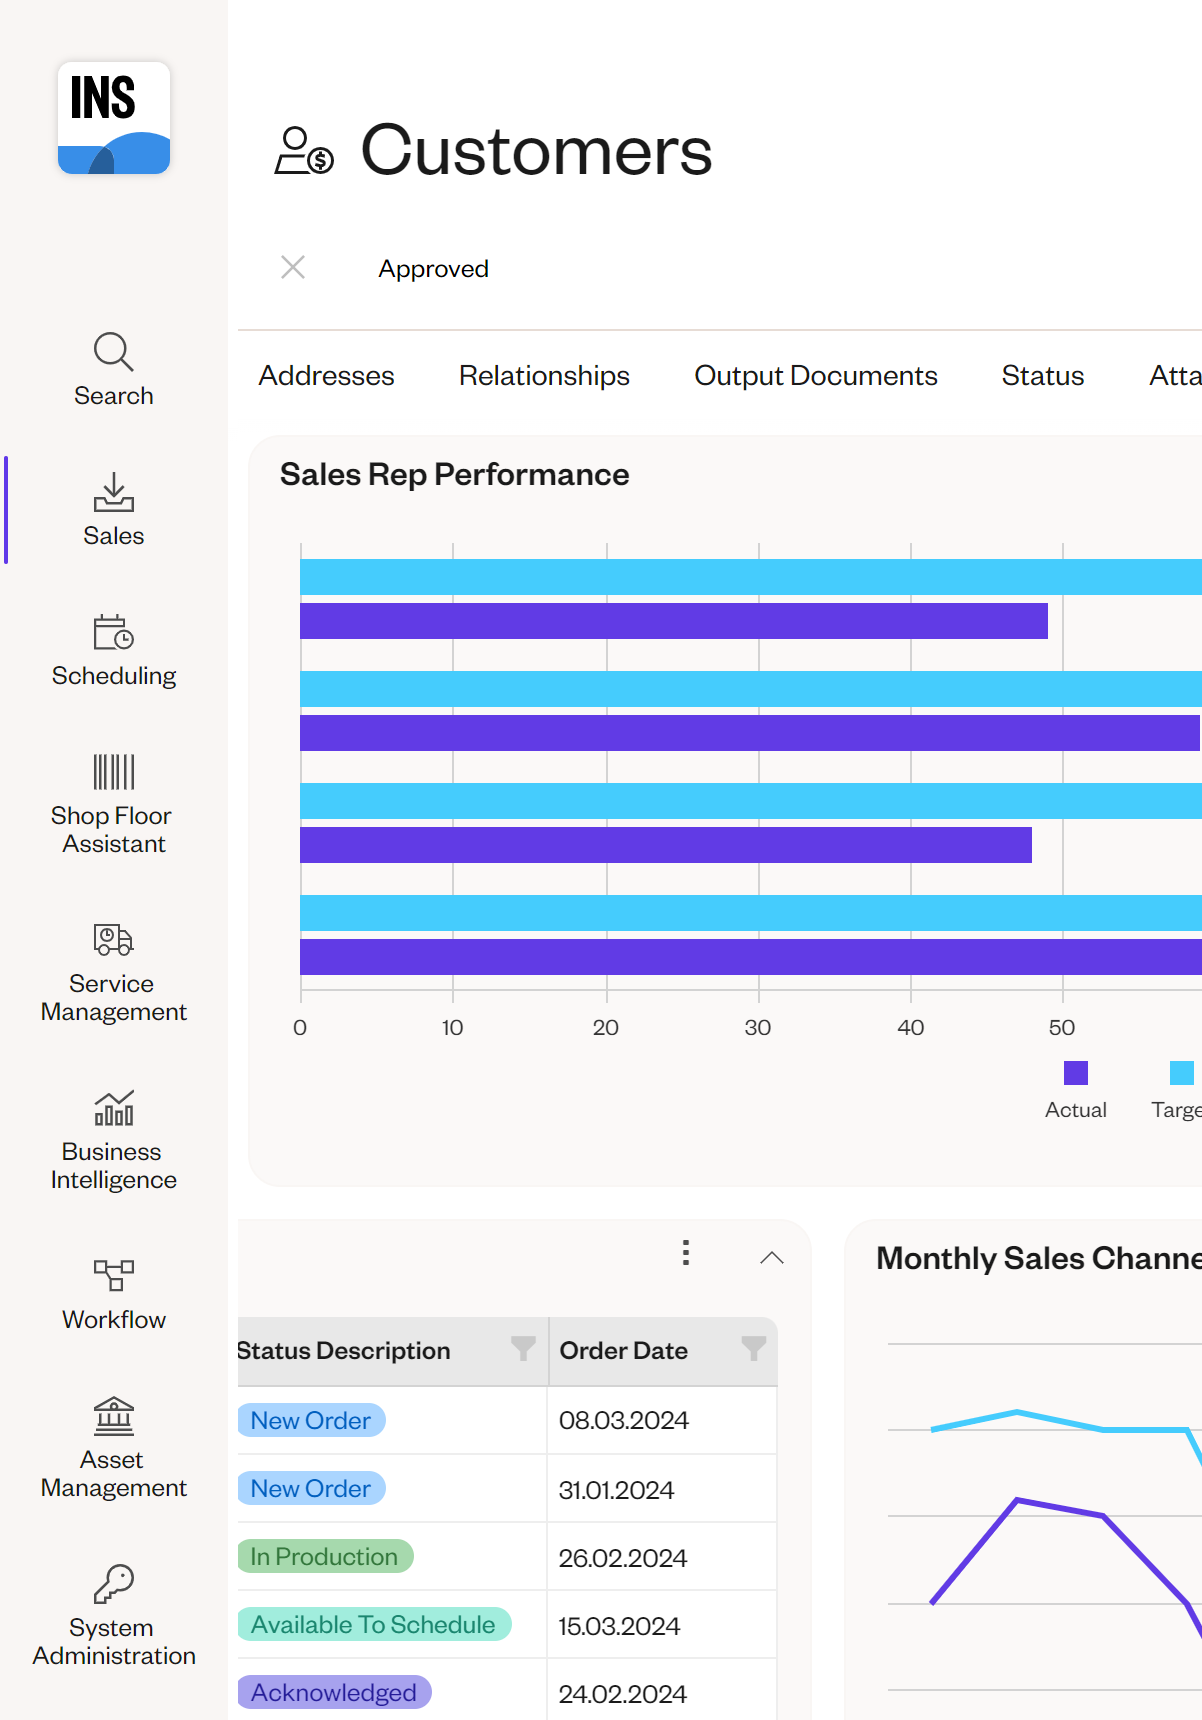Open Business Intelligence module
Image resolution: width=1202 pixels, height=1720 pixels.
(113, 1139)
